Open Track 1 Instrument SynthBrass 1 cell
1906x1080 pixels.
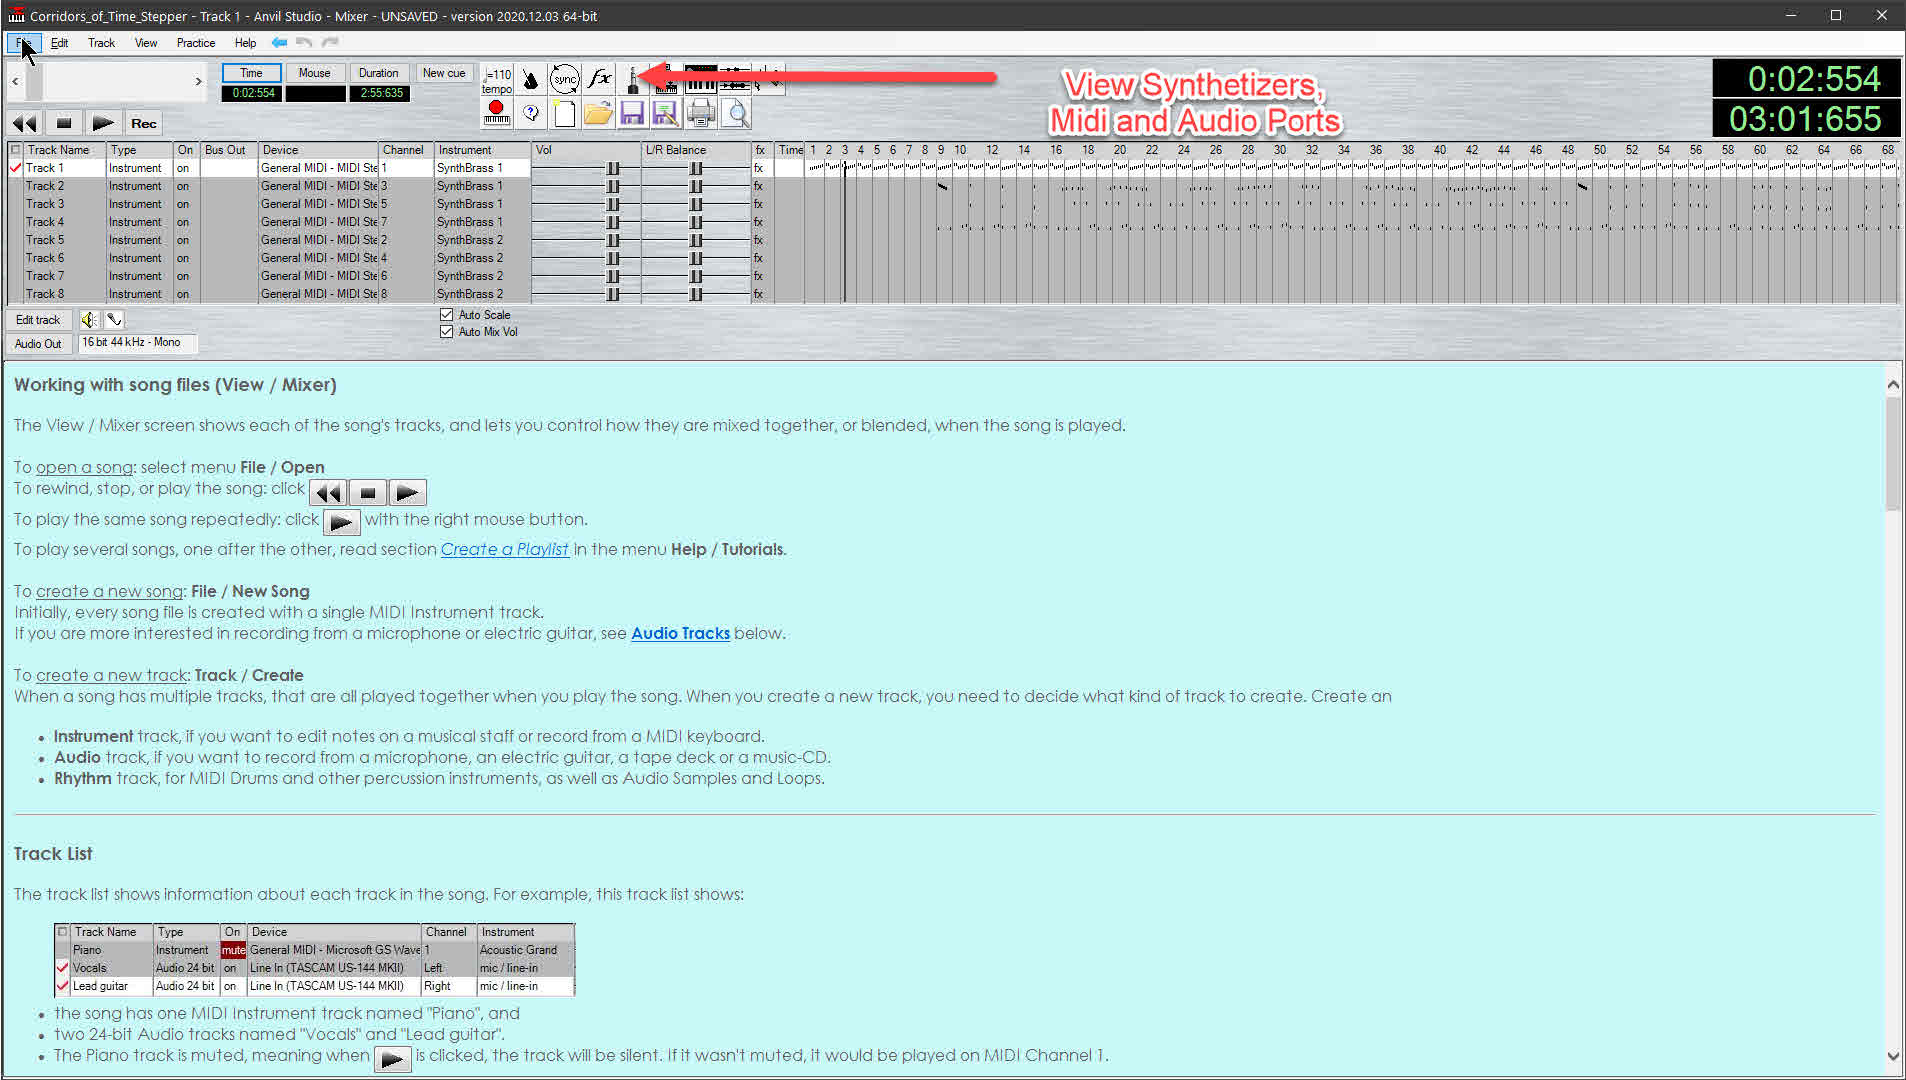481,168
